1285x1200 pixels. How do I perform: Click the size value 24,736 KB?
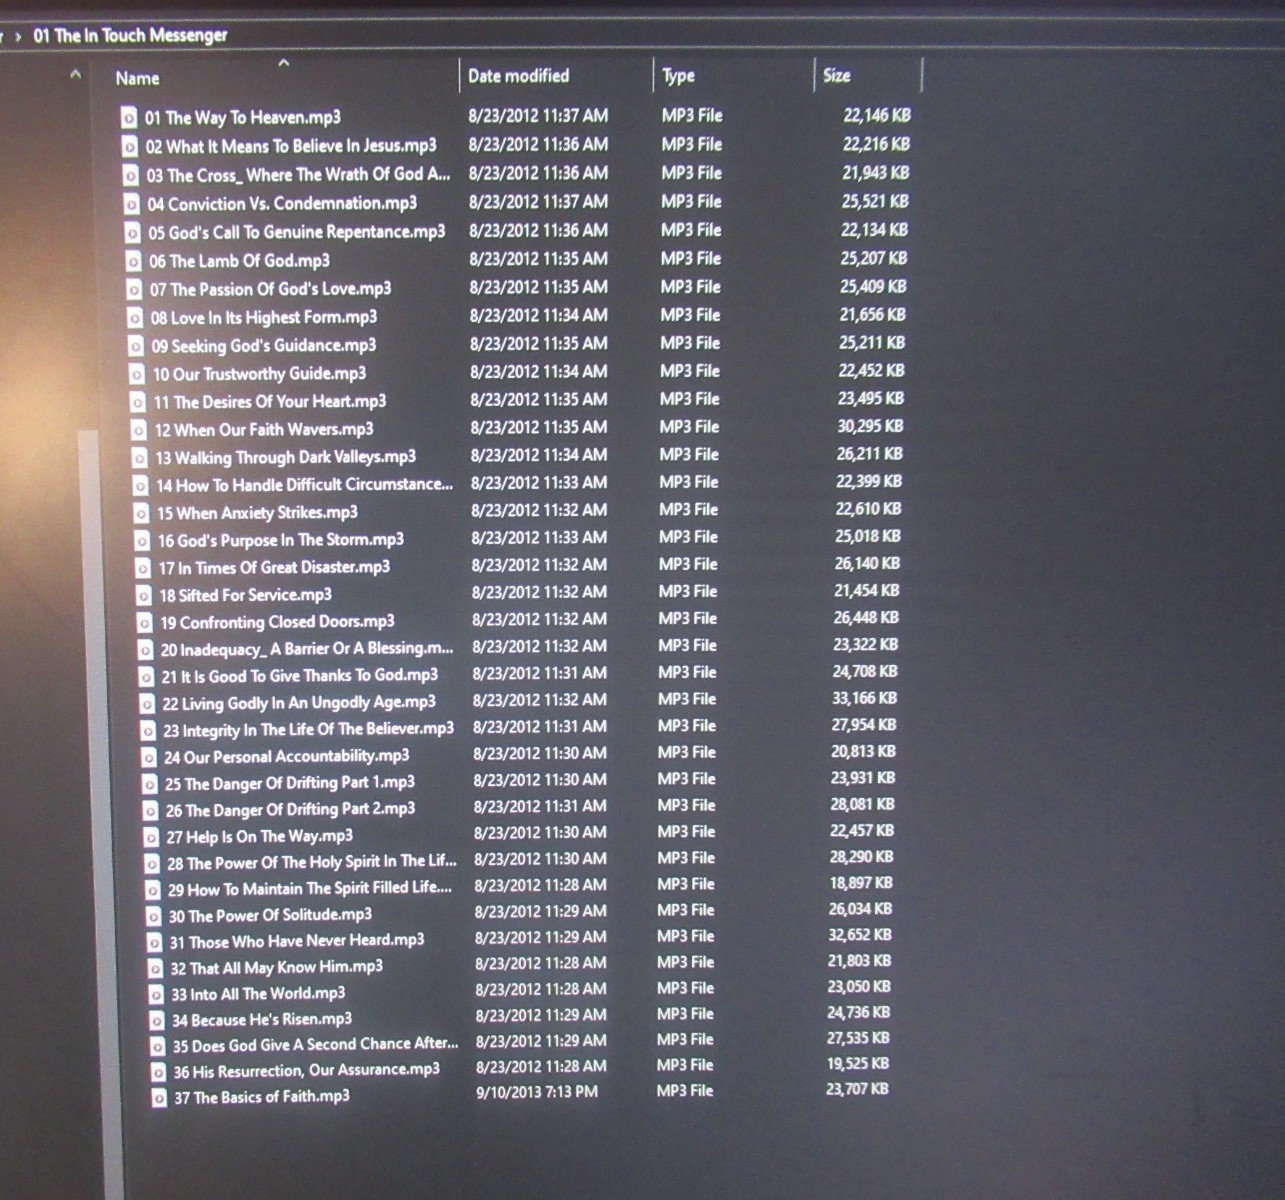(858, 1013)
